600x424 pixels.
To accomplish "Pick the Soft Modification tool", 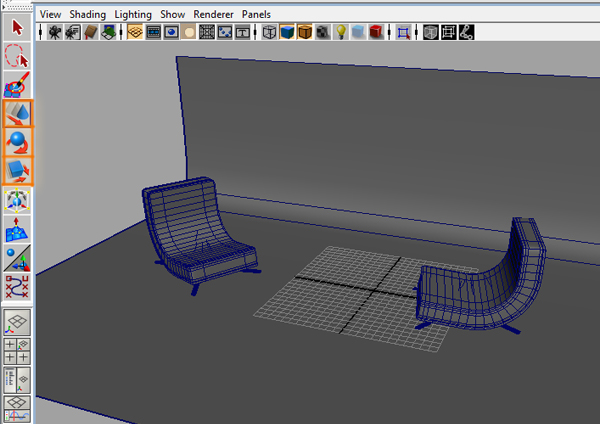I will click(18, 230).
